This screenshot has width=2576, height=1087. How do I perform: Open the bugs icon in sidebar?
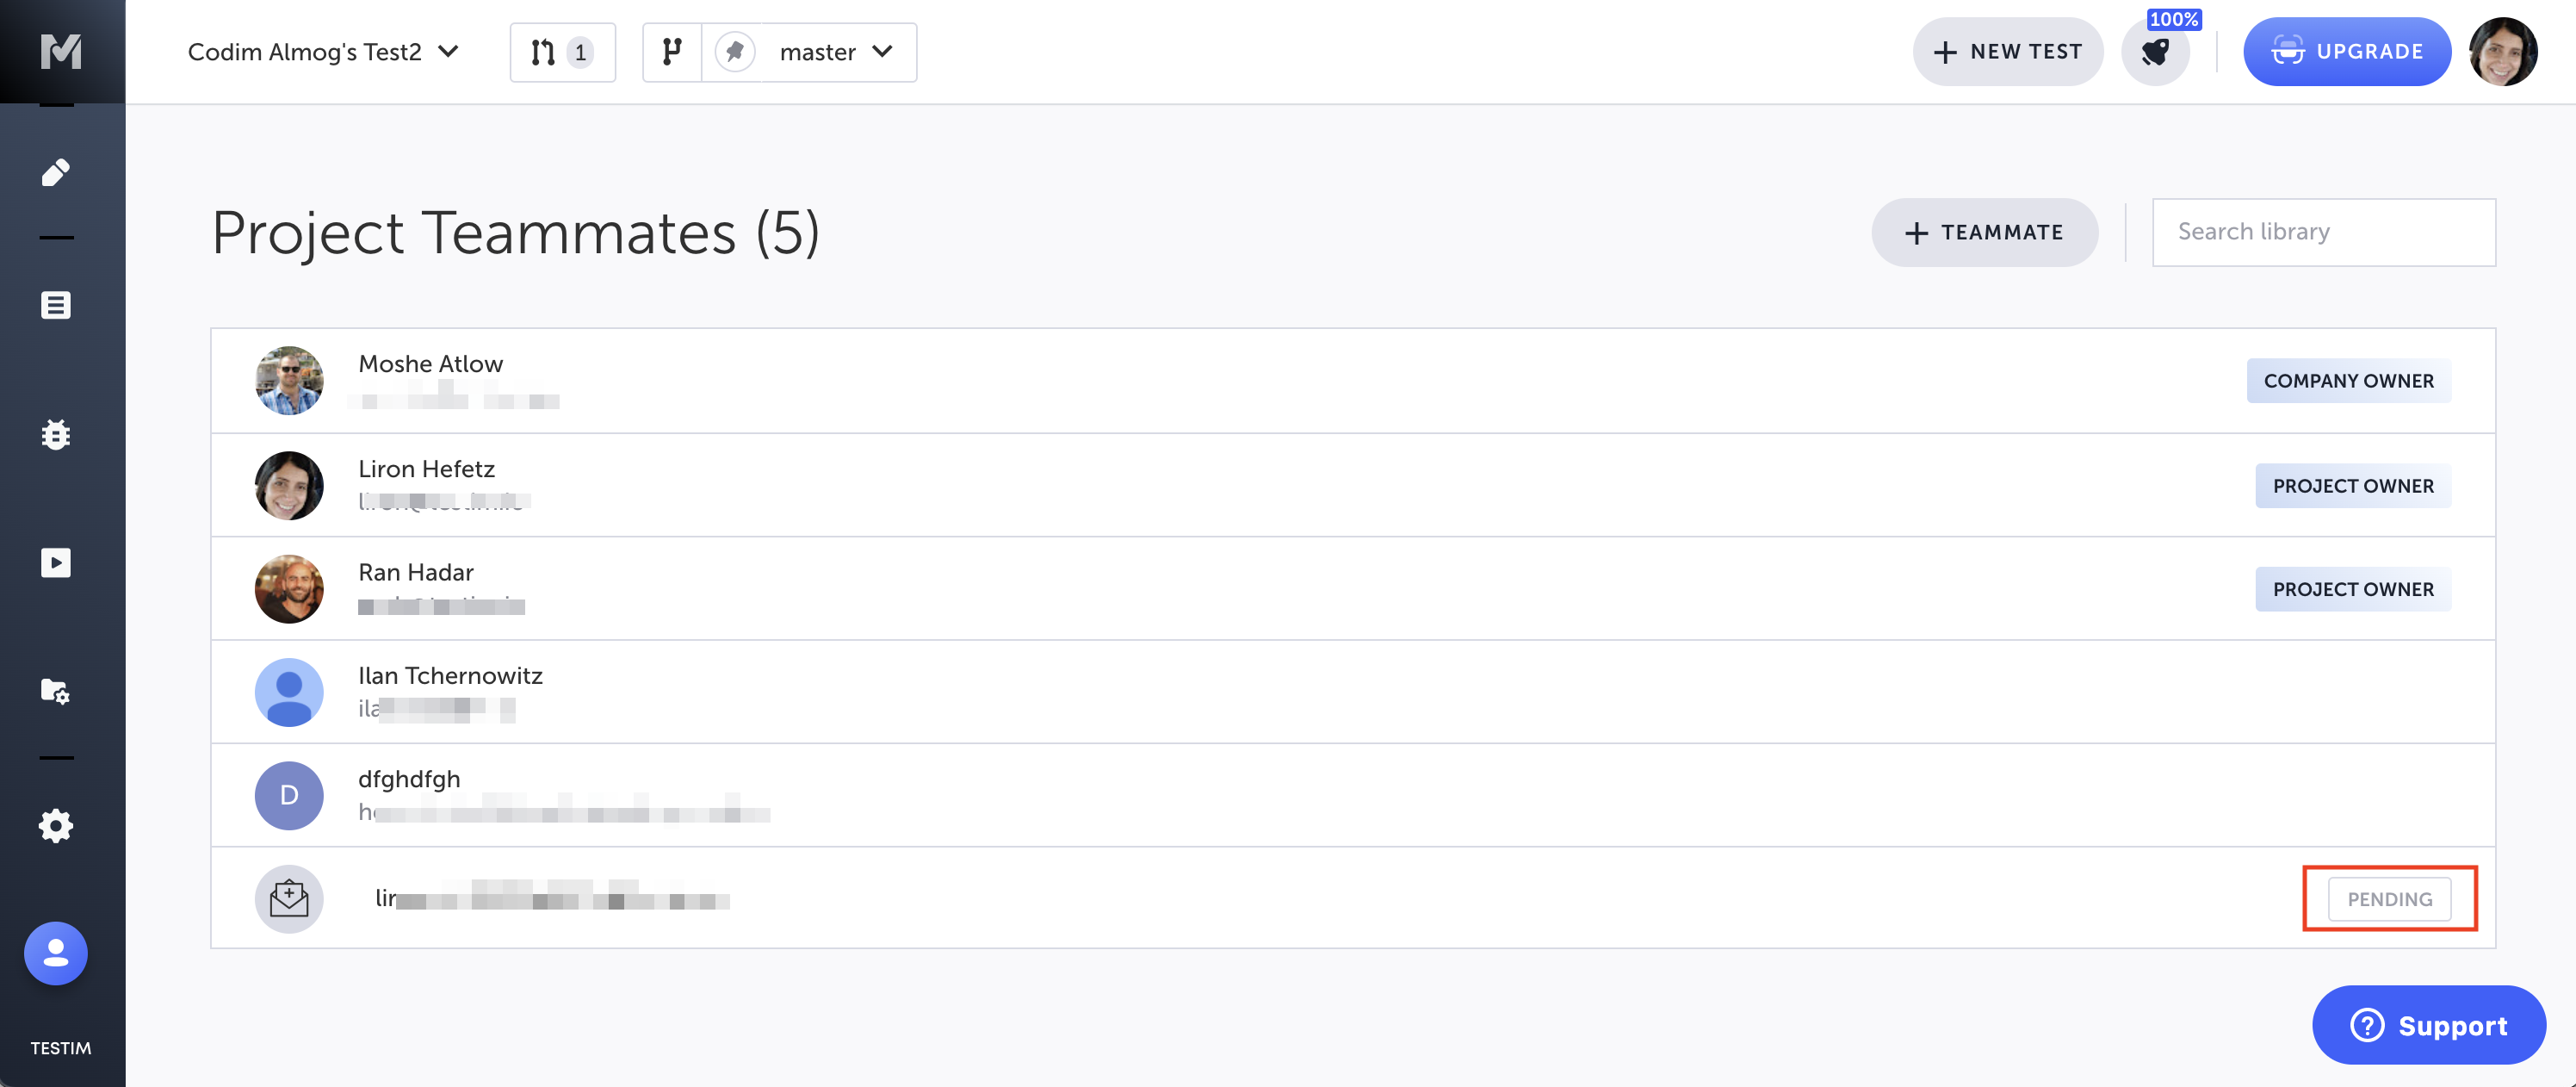pyautogui.click(x=56, y=435)
